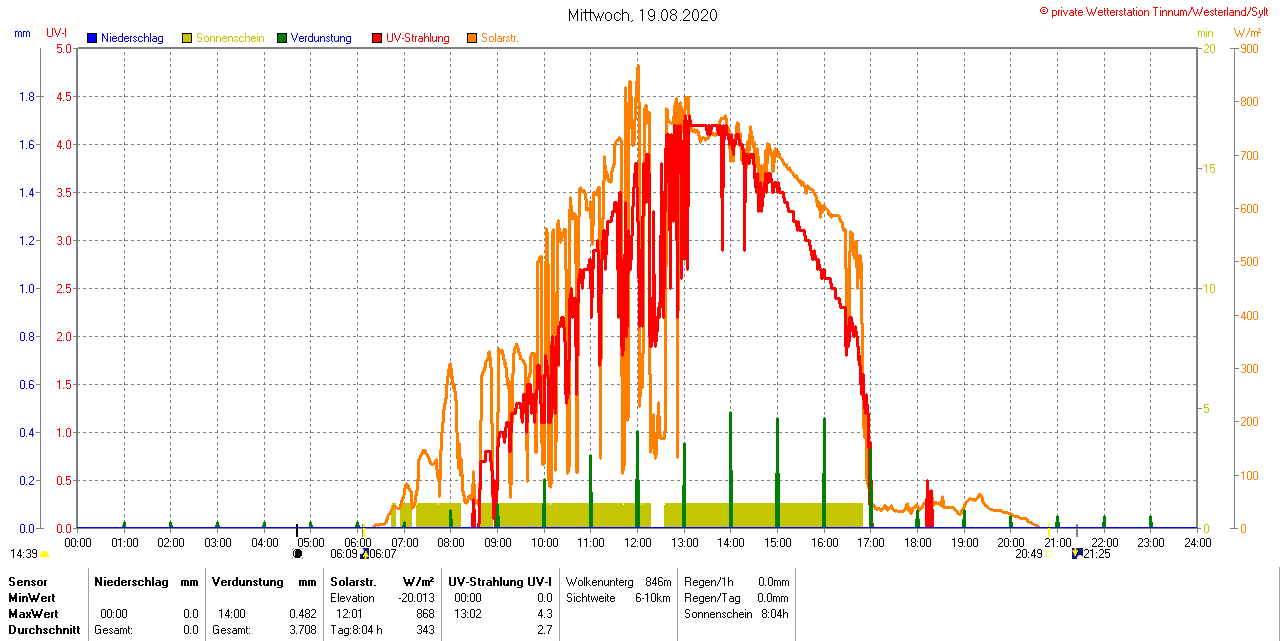Click the 12:00 label on the time axis
1280x641 pixels.
click(x=637, y=542)
